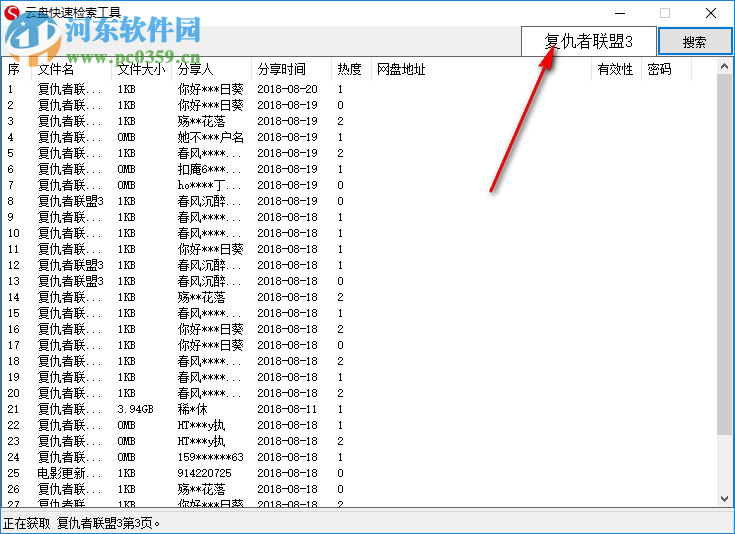Select sequence number 20 row
The image size is (735, 534).
pos(14,393)
